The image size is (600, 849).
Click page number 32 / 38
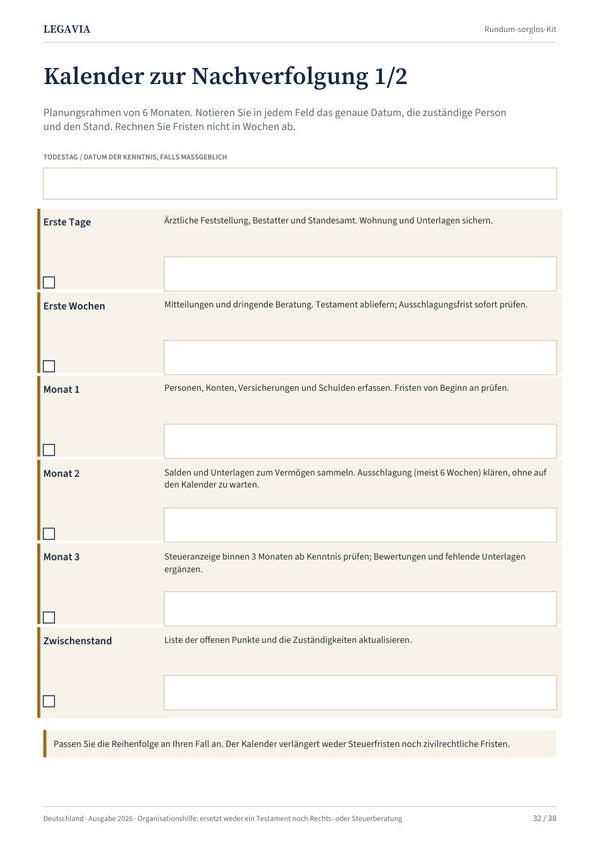tap(544, 818)
